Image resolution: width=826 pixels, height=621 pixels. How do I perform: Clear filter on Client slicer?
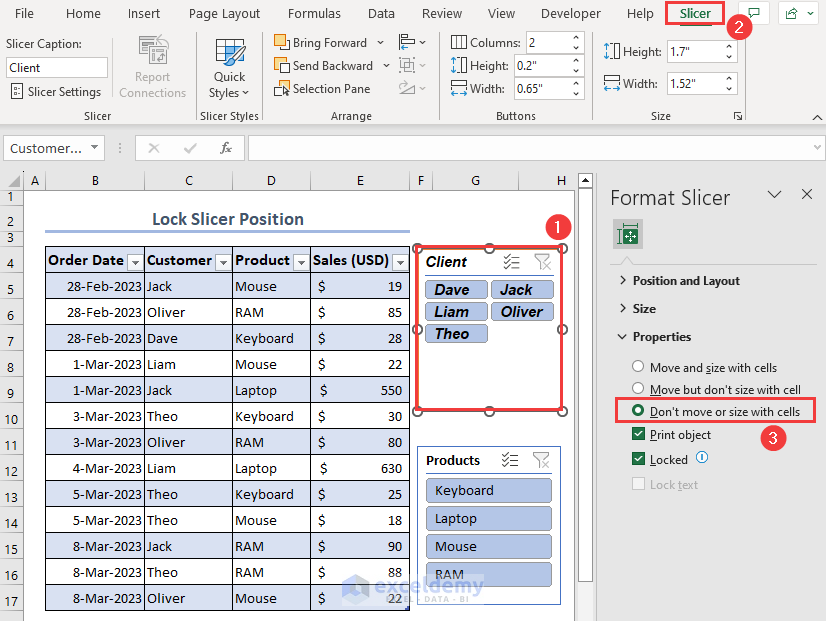[x=542, y=262]
